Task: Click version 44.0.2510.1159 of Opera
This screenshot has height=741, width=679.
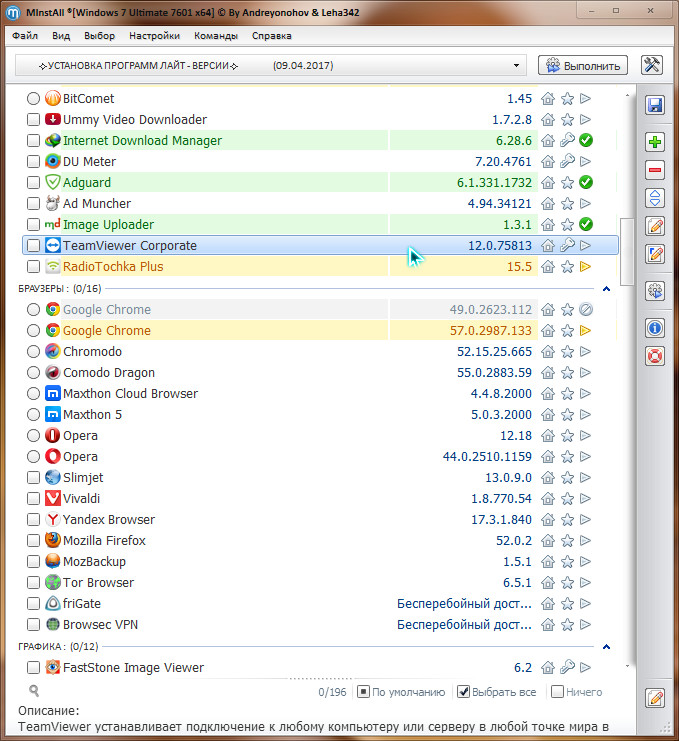Action: pyautogui.click(x=487, y=457)
